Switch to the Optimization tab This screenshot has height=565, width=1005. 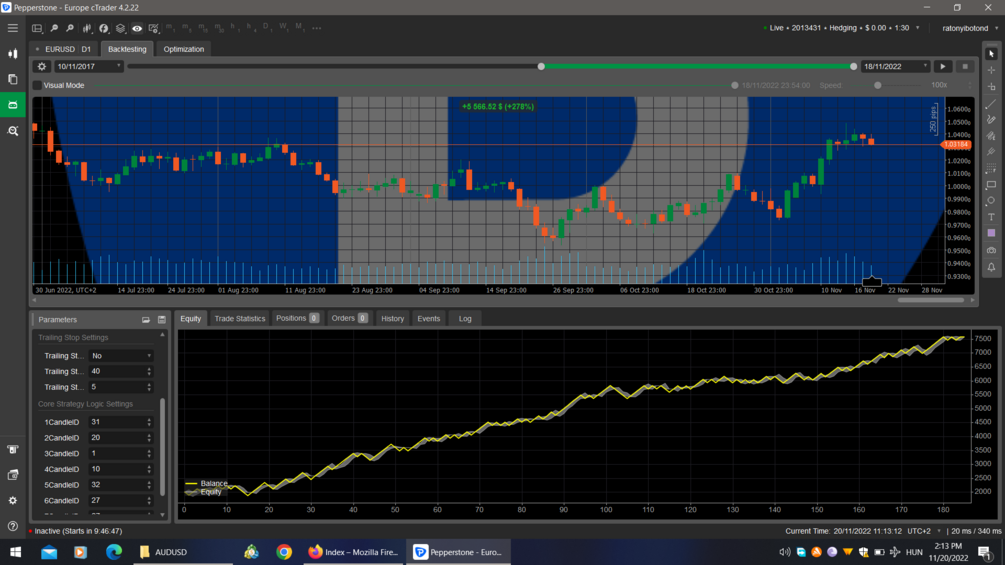183,49
